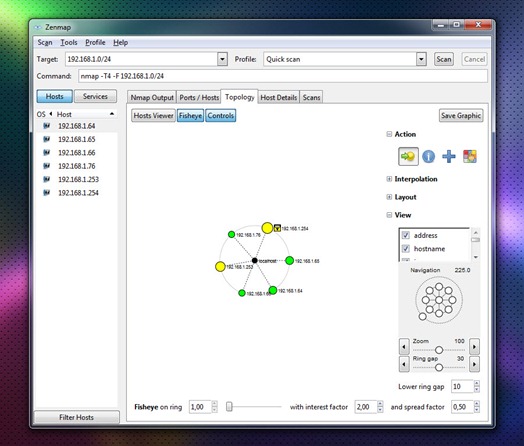The image size is (524, 446).
Task: Select the blue plus group action icon
Action: 449,156
